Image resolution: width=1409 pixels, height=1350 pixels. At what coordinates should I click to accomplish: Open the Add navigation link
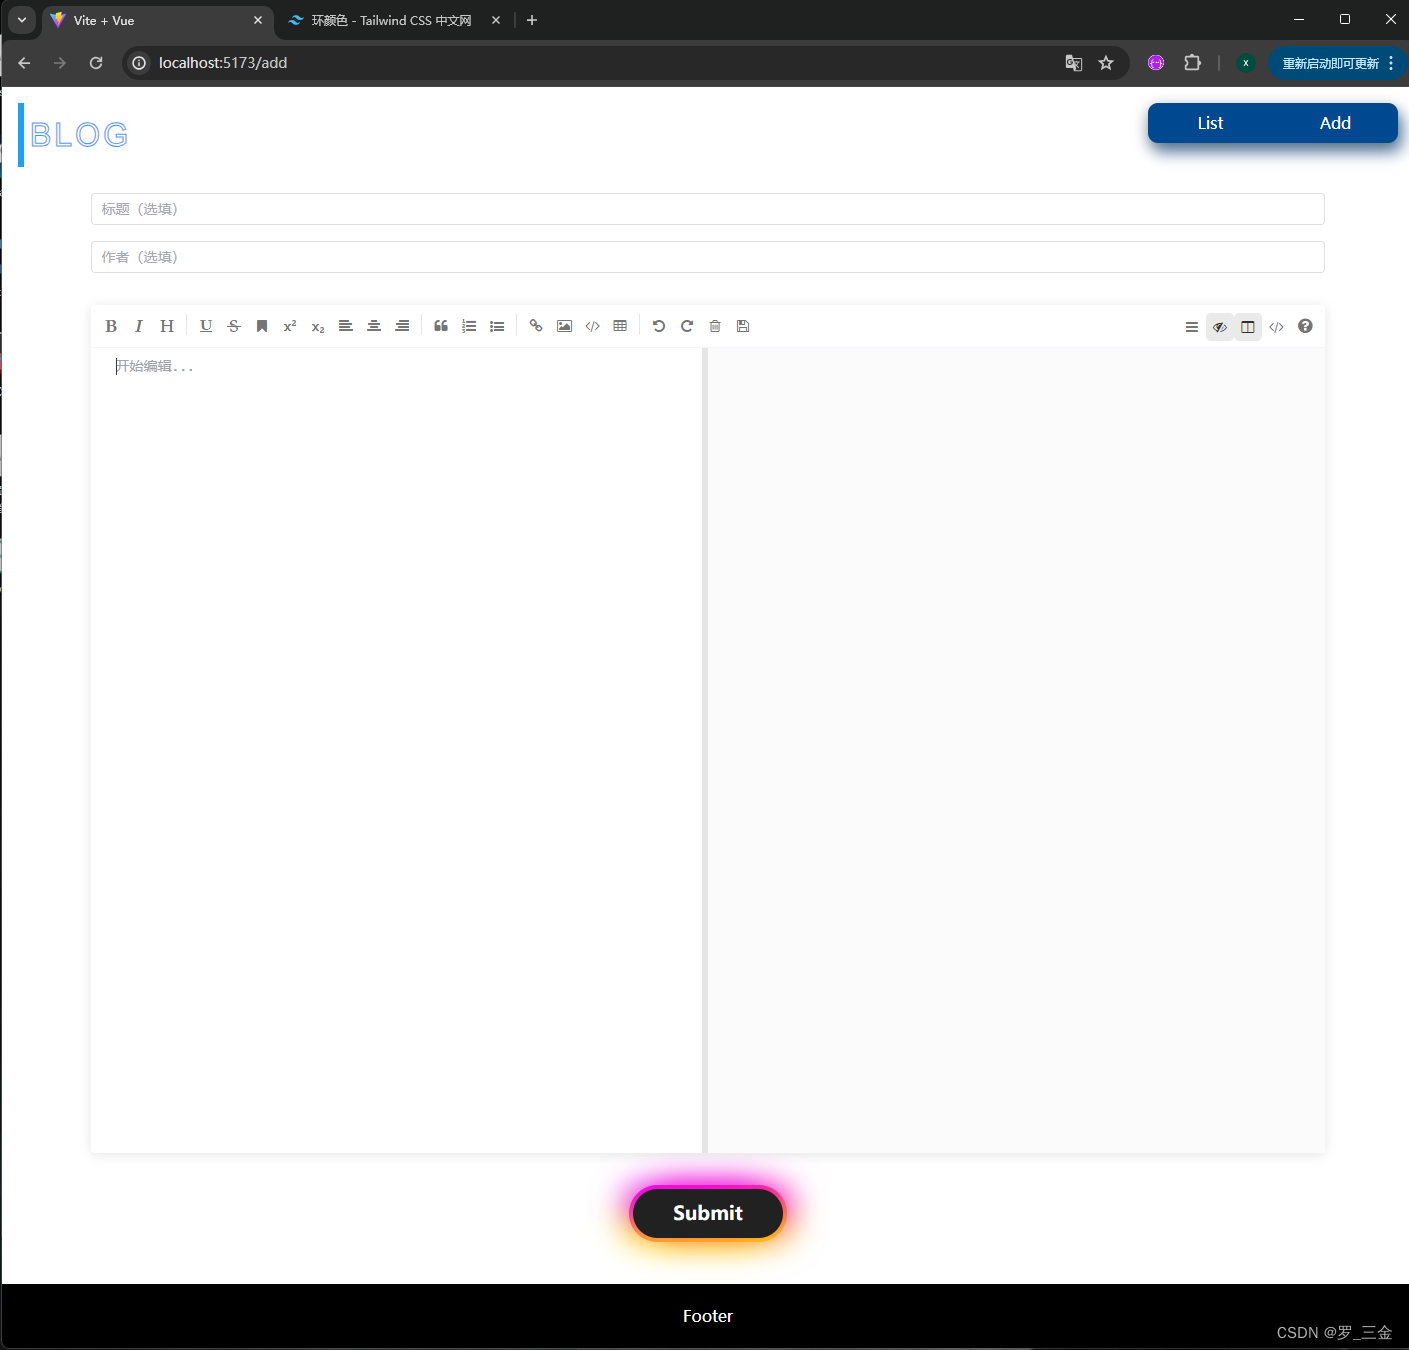(1335, 123)
